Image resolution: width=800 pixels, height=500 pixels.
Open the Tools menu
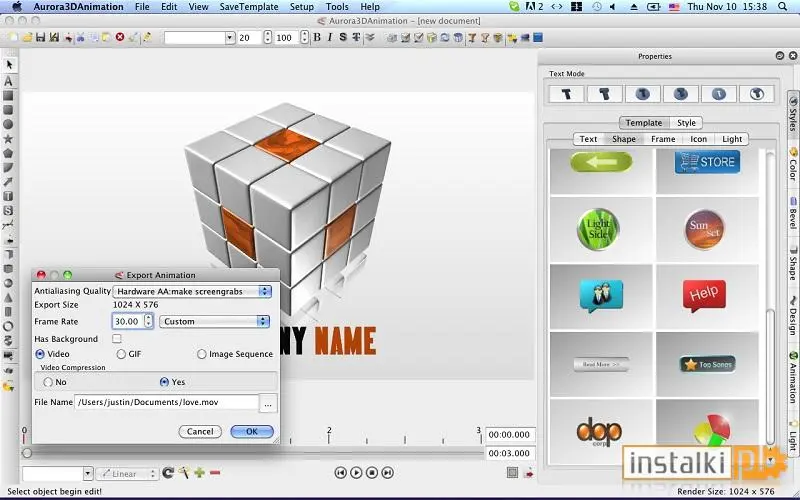pyautogui.click(x=337, y=7)
